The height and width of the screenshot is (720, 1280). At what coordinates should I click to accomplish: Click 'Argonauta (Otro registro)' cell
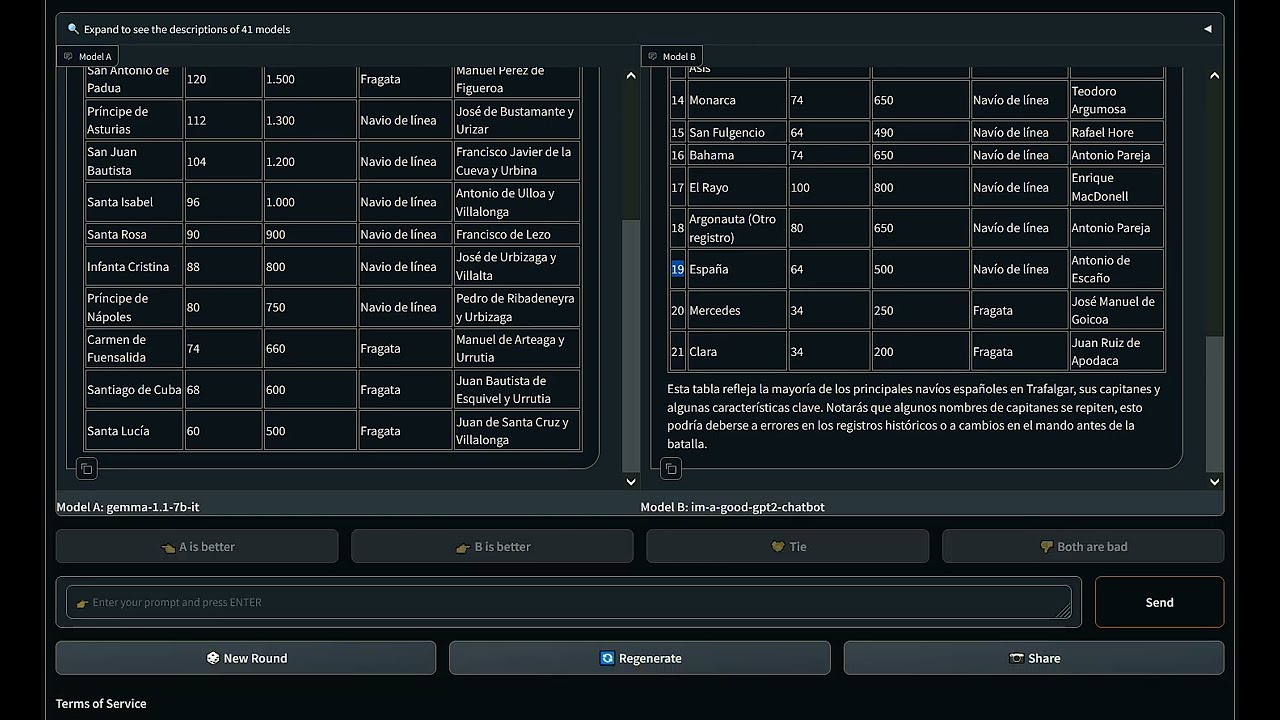[x=737, y=228]
